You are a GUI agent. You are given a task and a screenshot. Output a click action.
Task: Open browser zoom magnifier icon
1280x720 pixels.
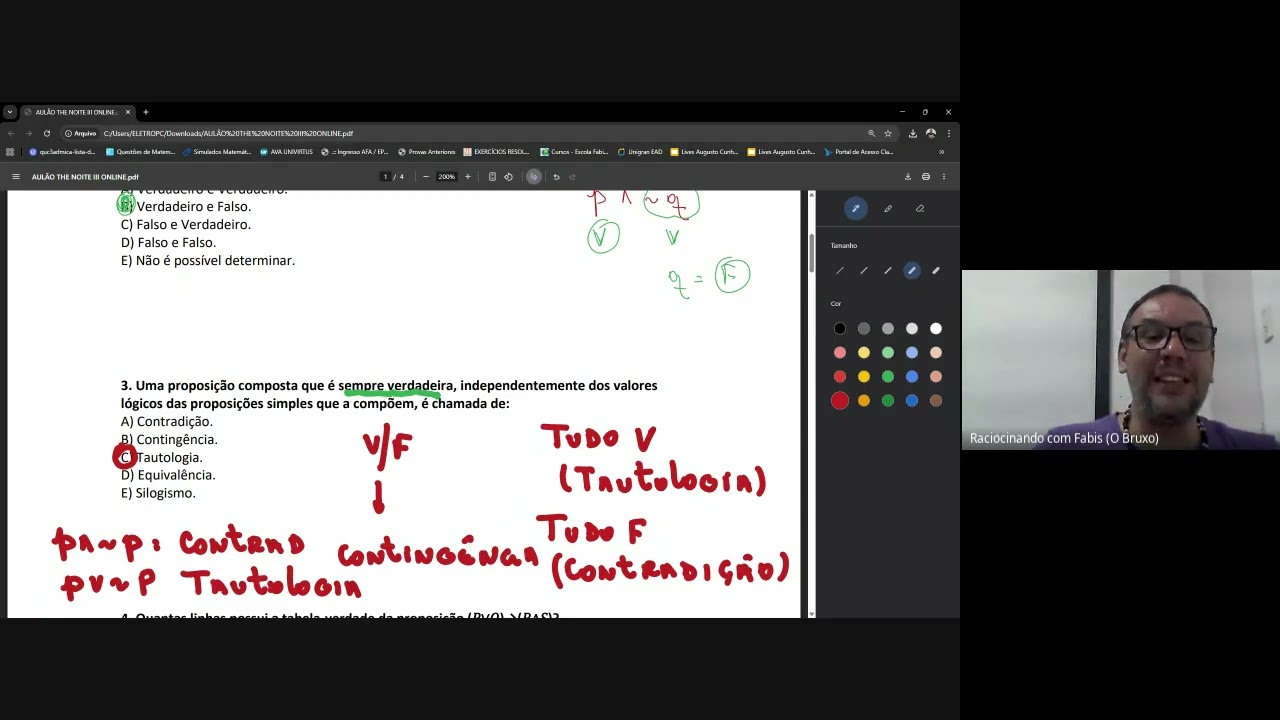click(x=871, y=133)
